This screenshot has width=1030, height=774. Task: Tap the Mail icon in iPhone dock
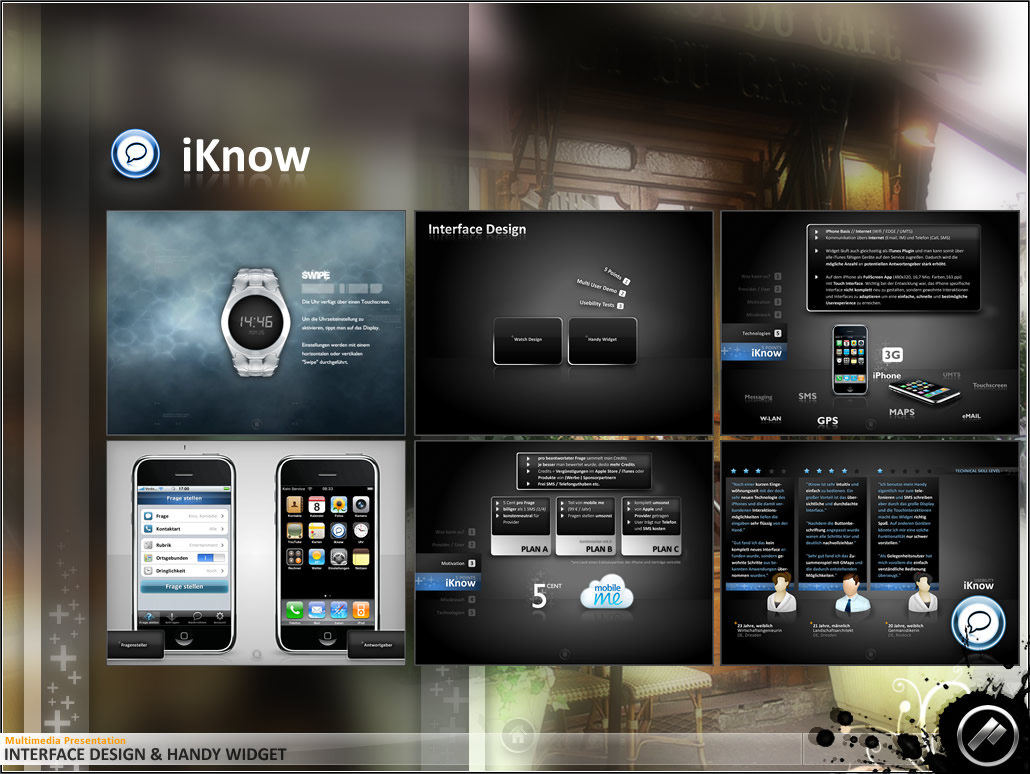coord(317,609)
